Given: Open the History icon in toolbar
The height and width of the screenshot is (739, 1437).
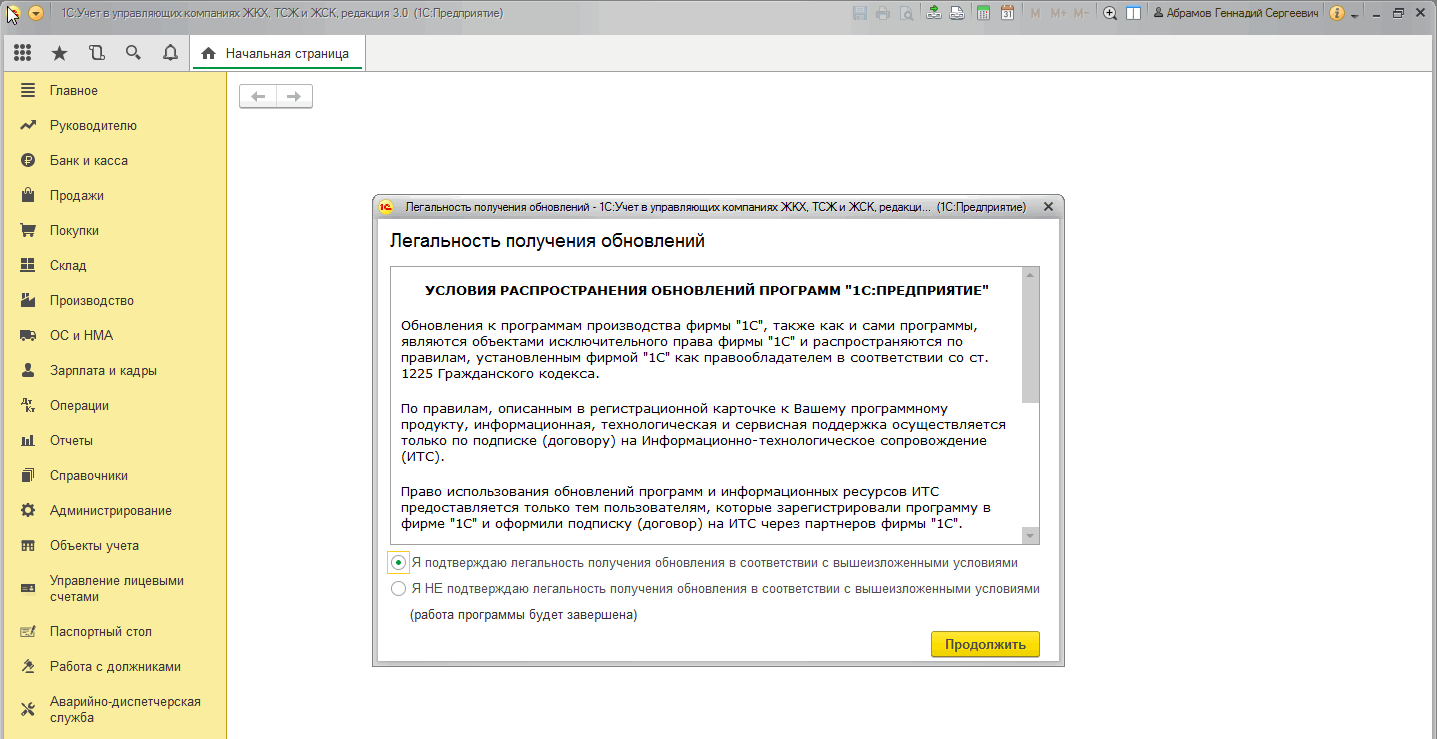Looking at the screenshot, I should [x=96, y=53].
